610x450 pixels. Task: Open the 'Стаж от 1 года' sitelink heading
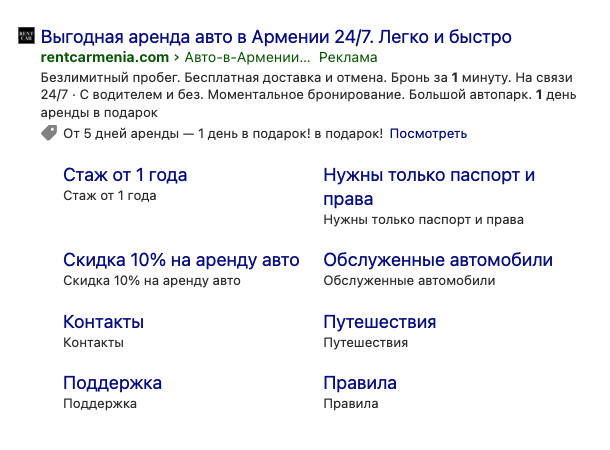point(125,175)
